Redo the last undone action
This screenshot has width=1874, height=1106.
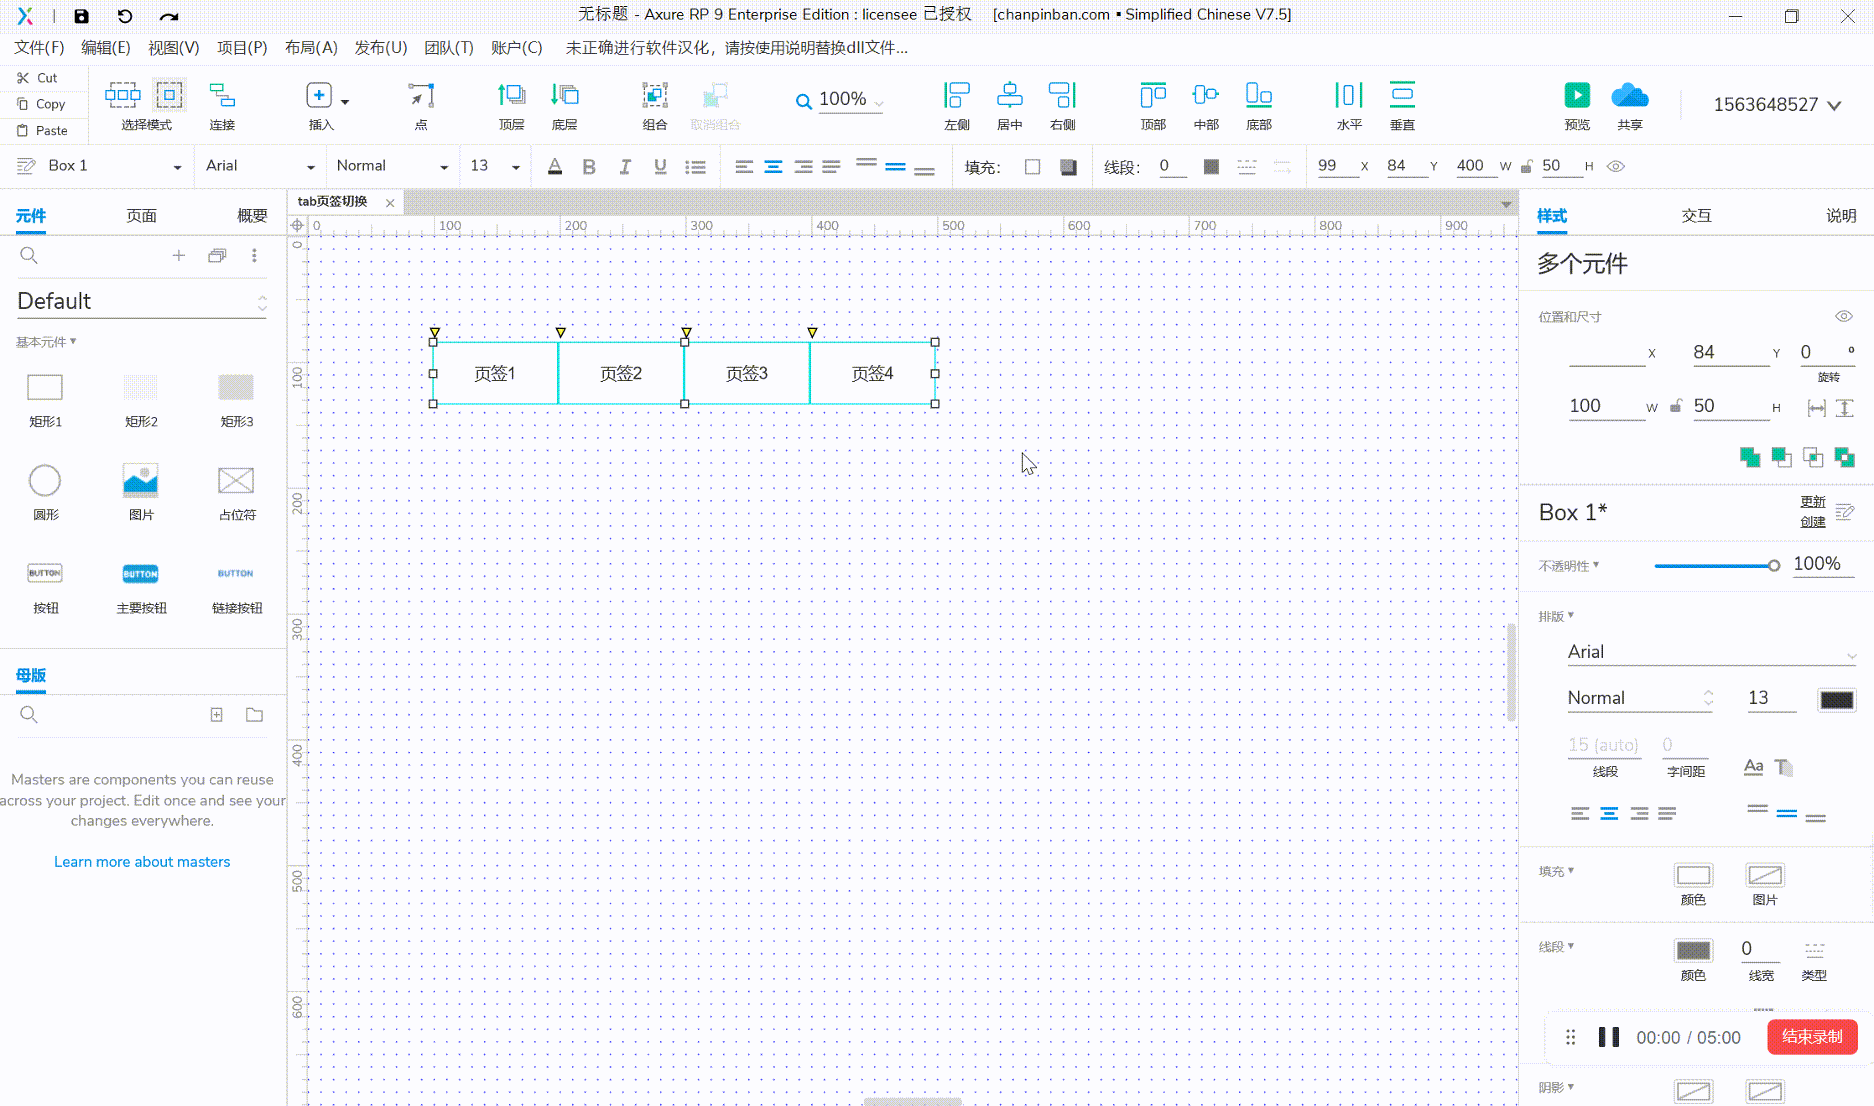coord(169,16)
